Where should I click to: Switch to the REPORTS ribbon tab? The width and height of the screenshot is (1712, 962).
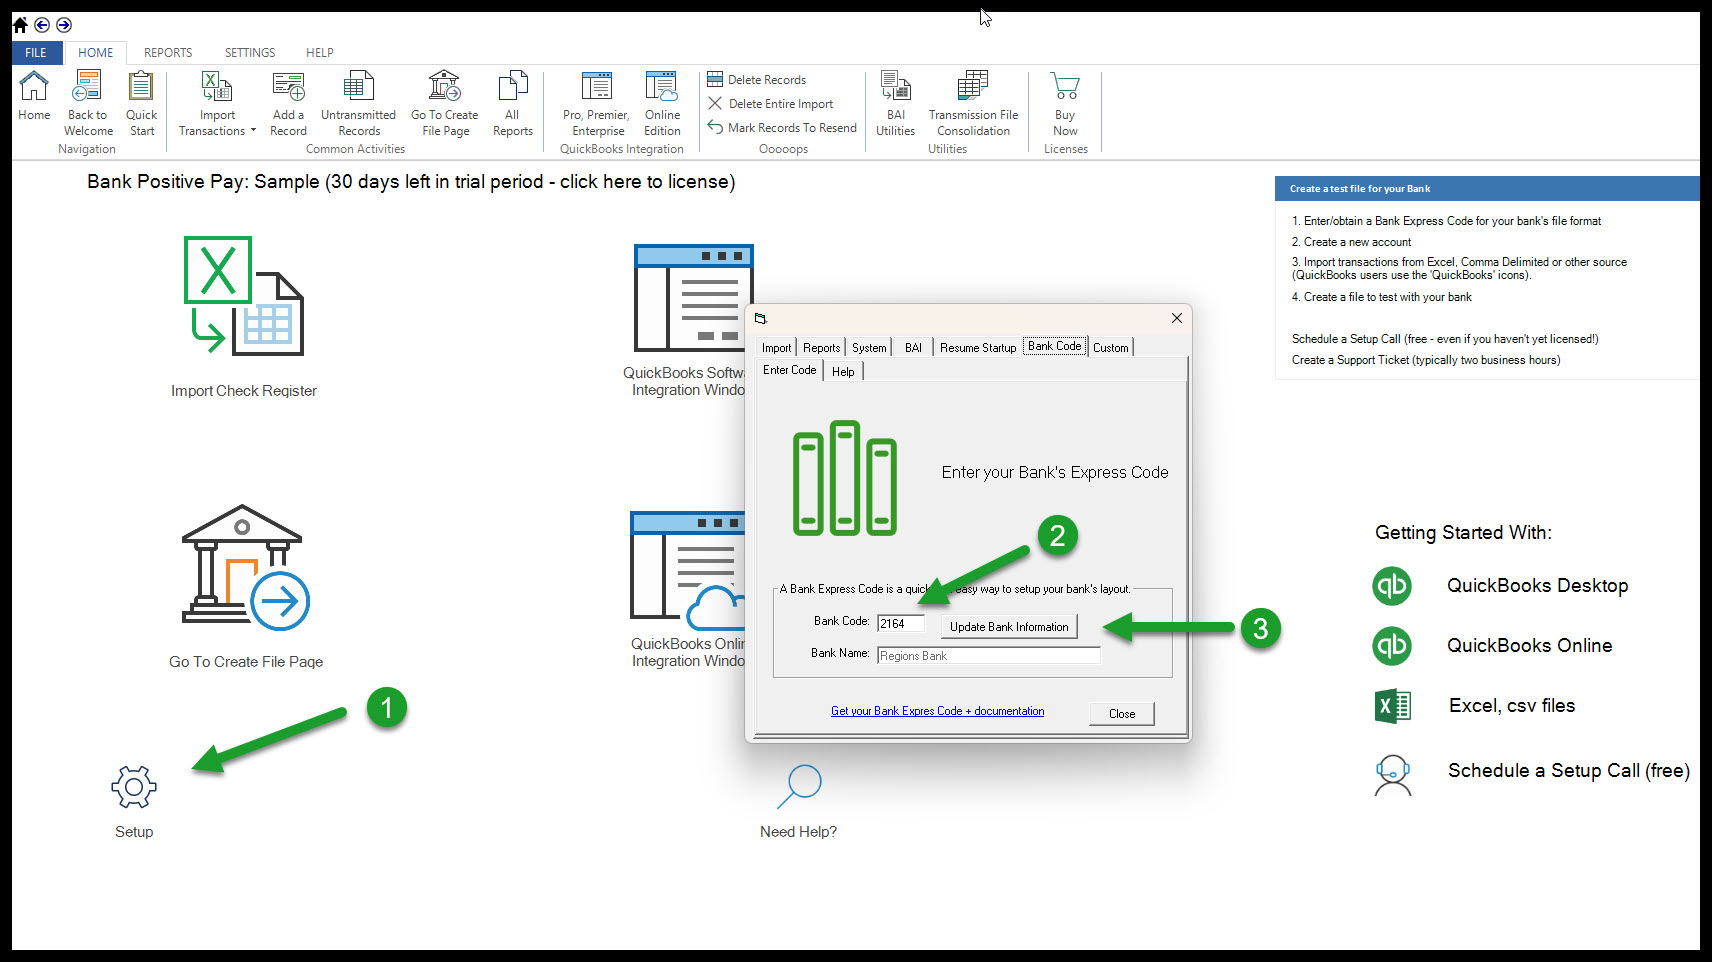(x=168, y=53)
